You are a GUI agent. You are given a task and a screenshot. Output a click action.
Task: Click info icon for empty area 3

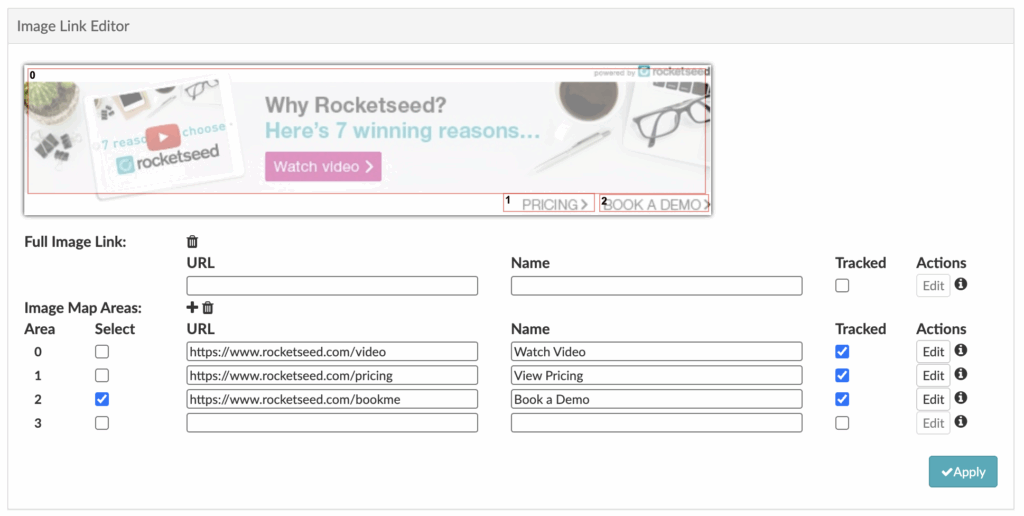960,422
